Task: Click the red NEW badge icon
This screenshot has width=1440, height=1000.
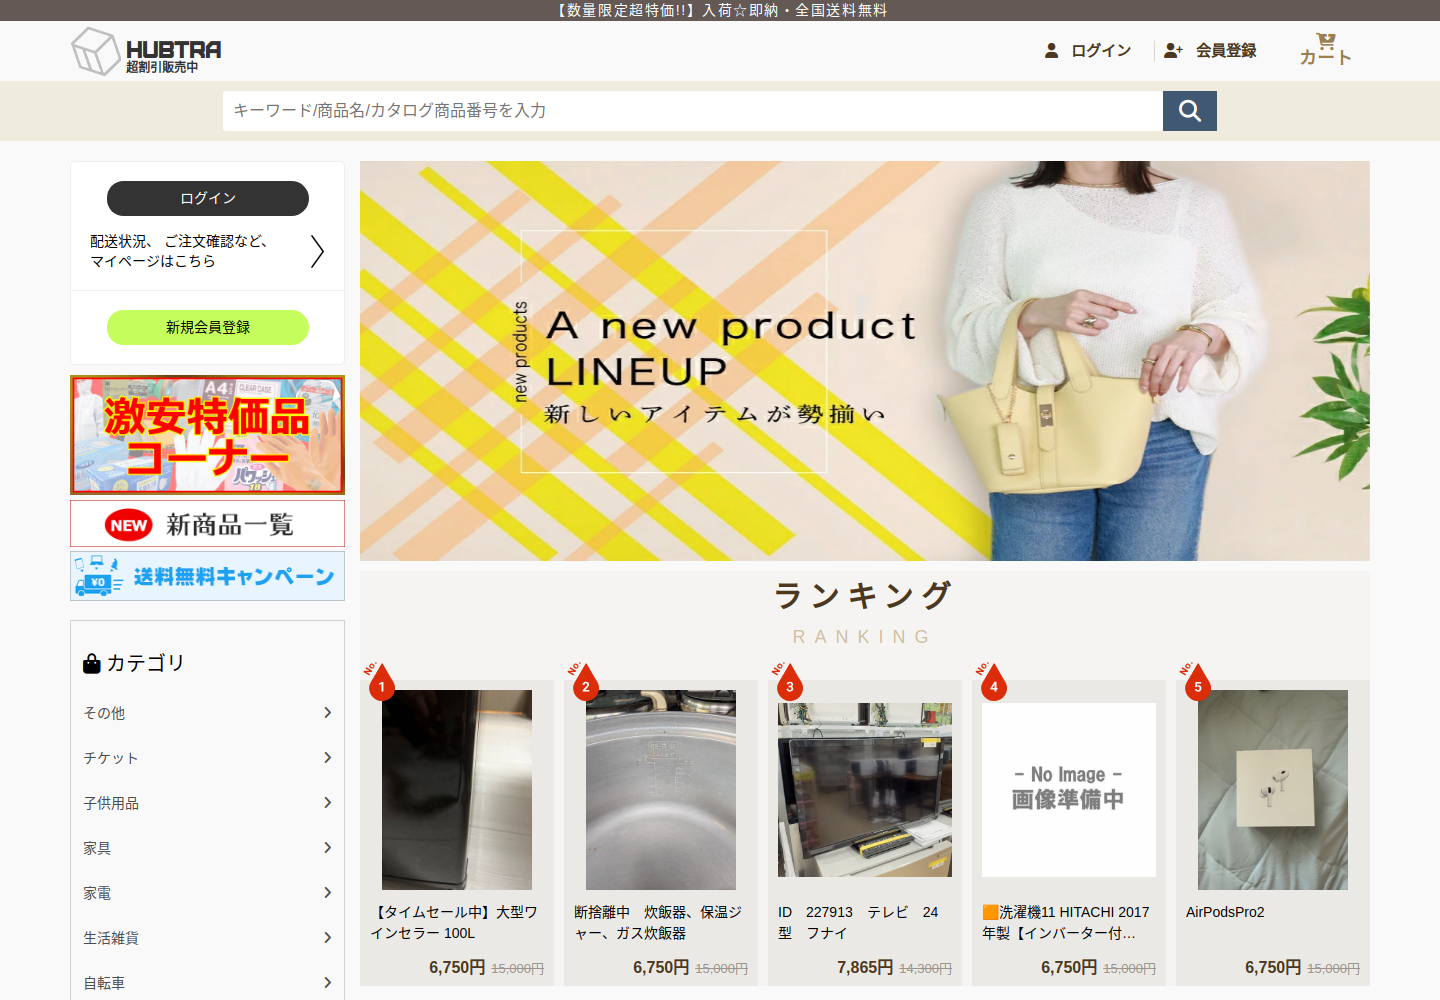Action: [x=129, y=525]
